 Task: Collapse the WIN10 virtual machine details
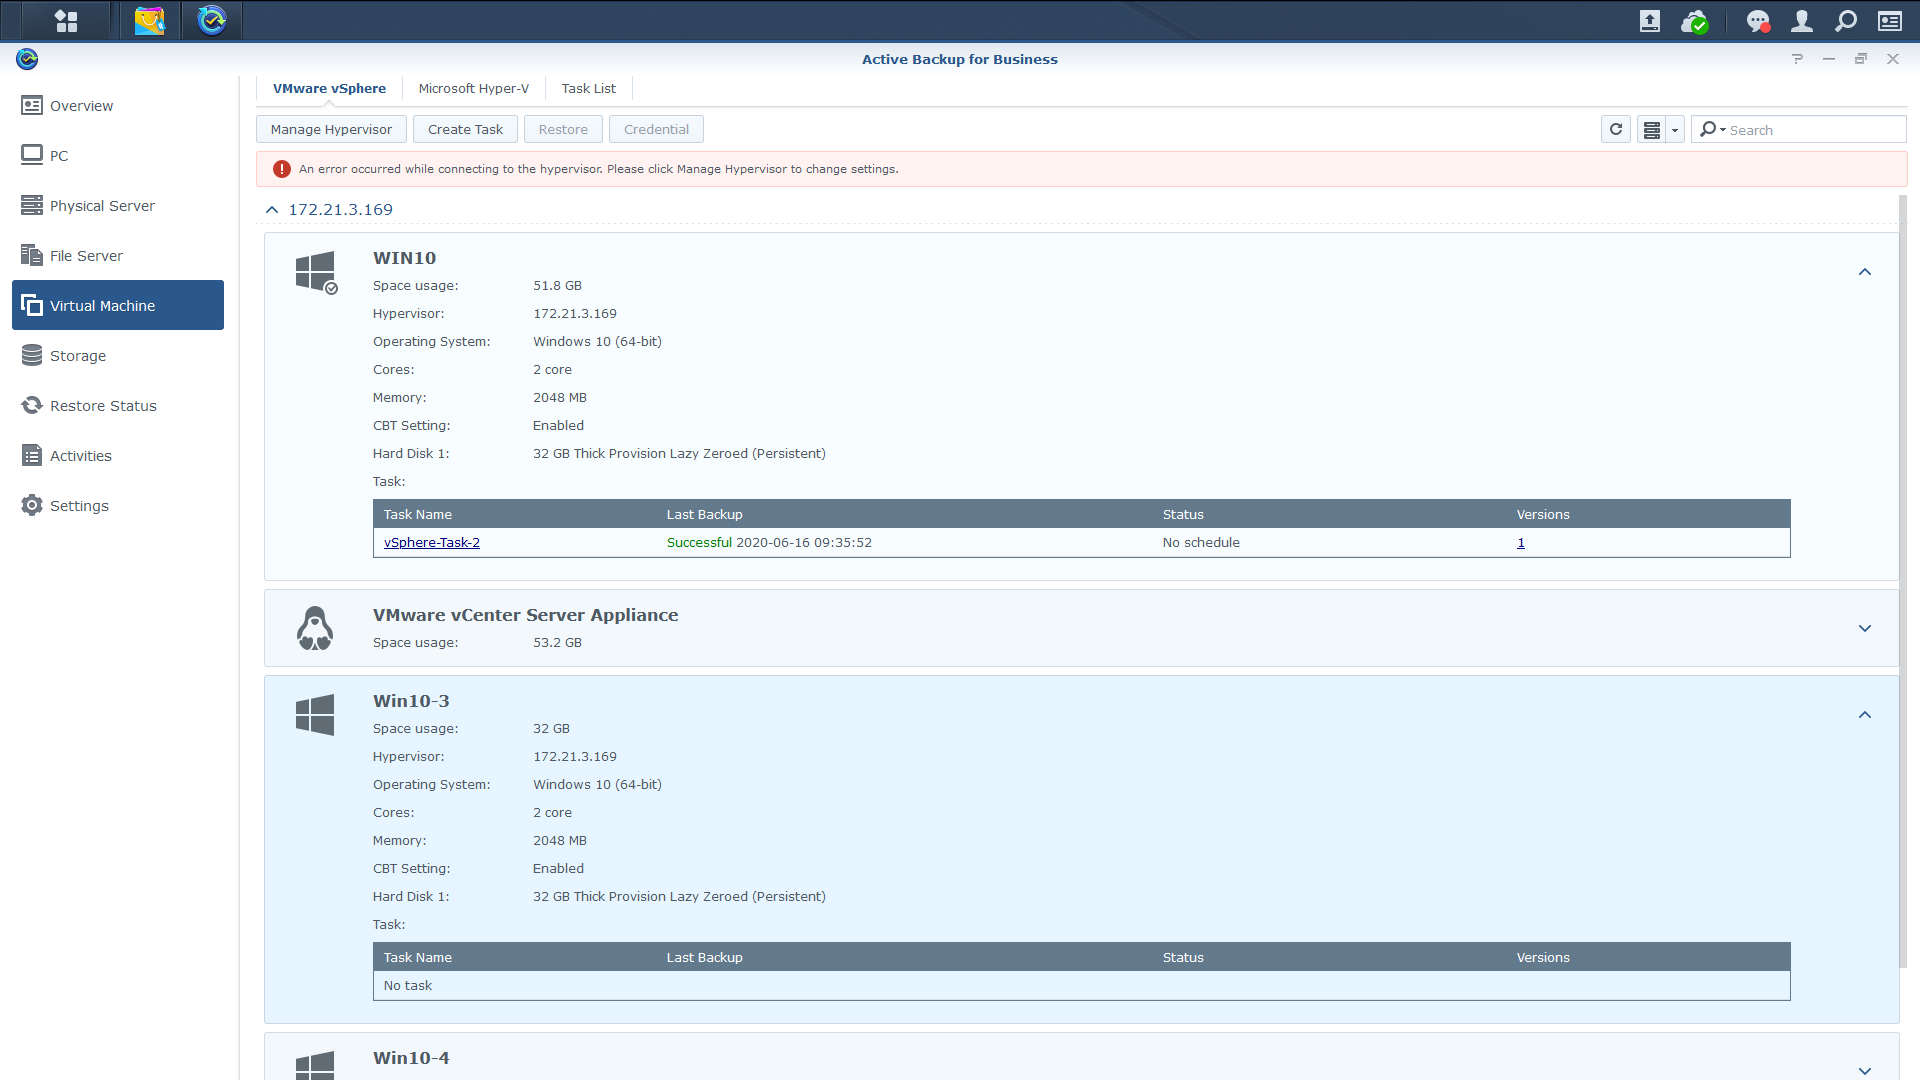click(1864, 272)
